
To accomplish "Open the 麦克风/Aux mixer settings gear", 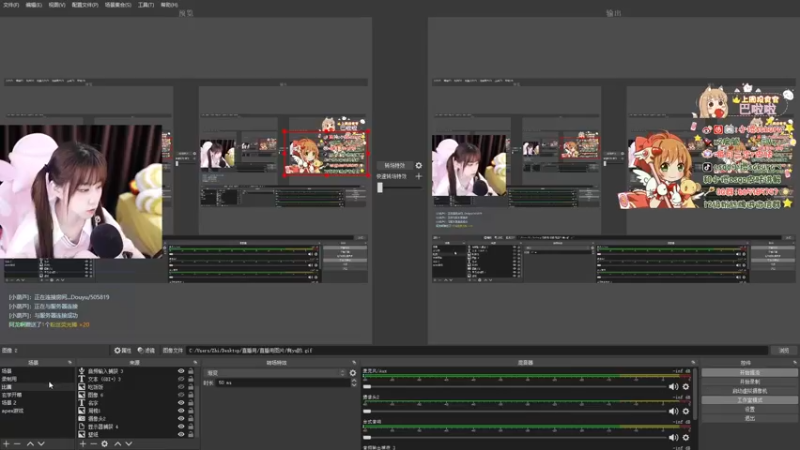I will (686, 387).
